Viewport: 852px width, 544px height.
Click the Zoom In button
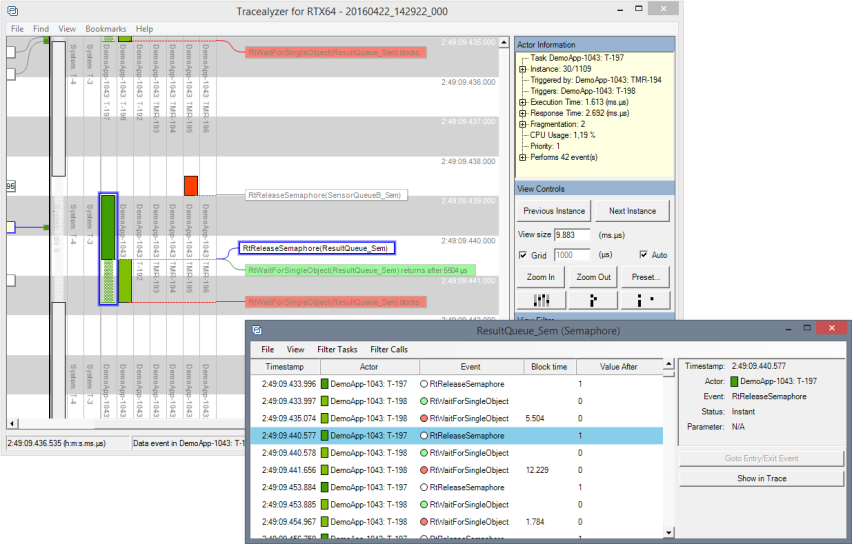click(540, 277)
